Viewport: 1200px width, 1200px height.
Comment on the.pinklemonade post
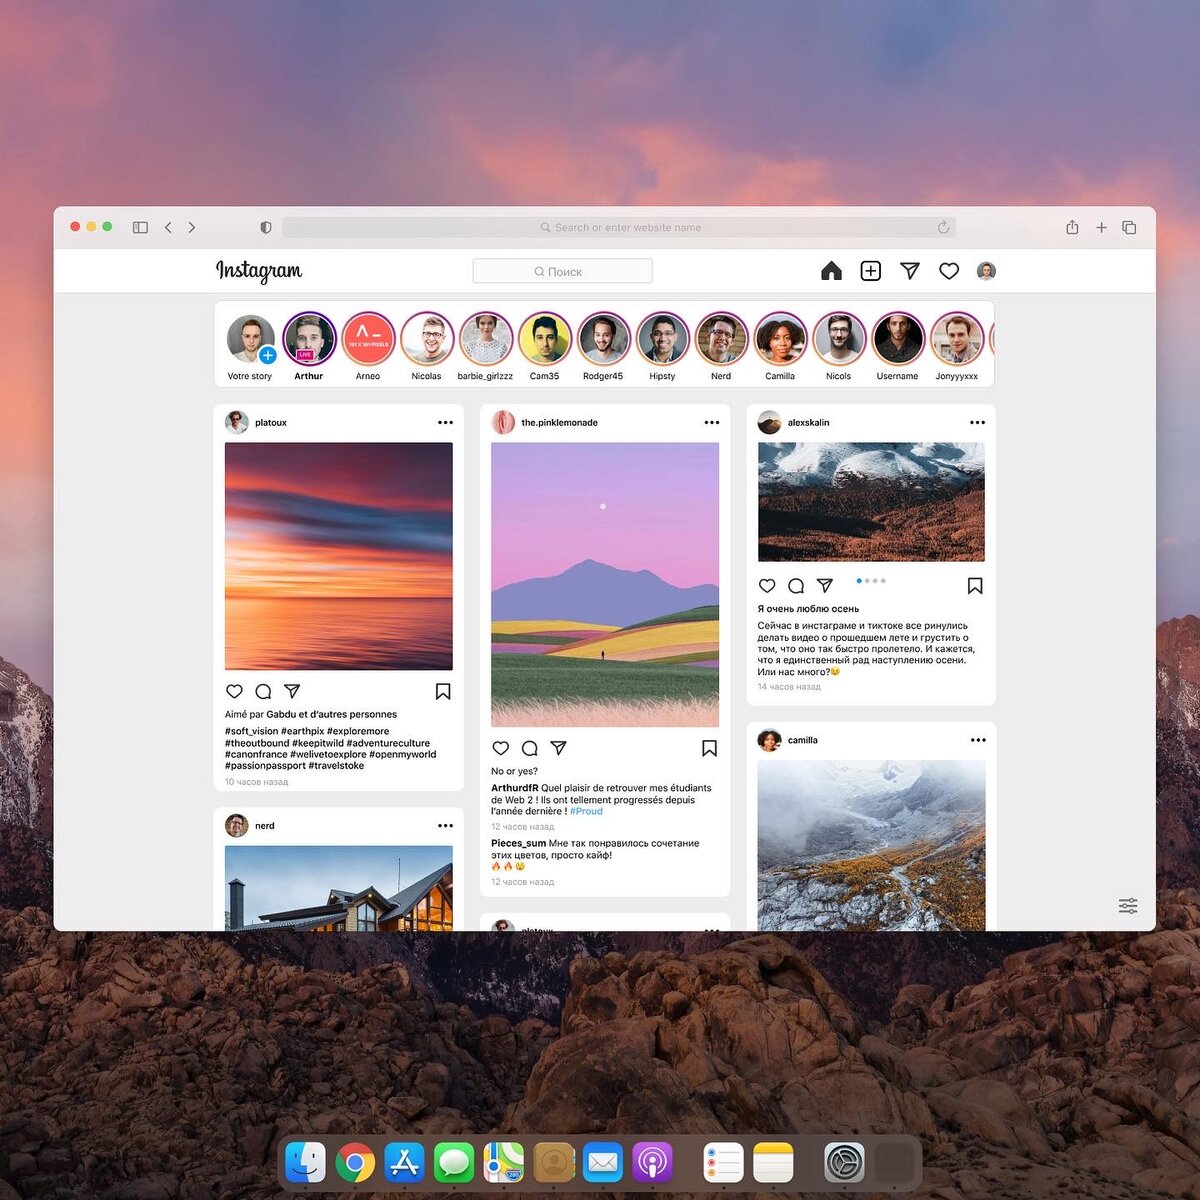pos(530,748)
